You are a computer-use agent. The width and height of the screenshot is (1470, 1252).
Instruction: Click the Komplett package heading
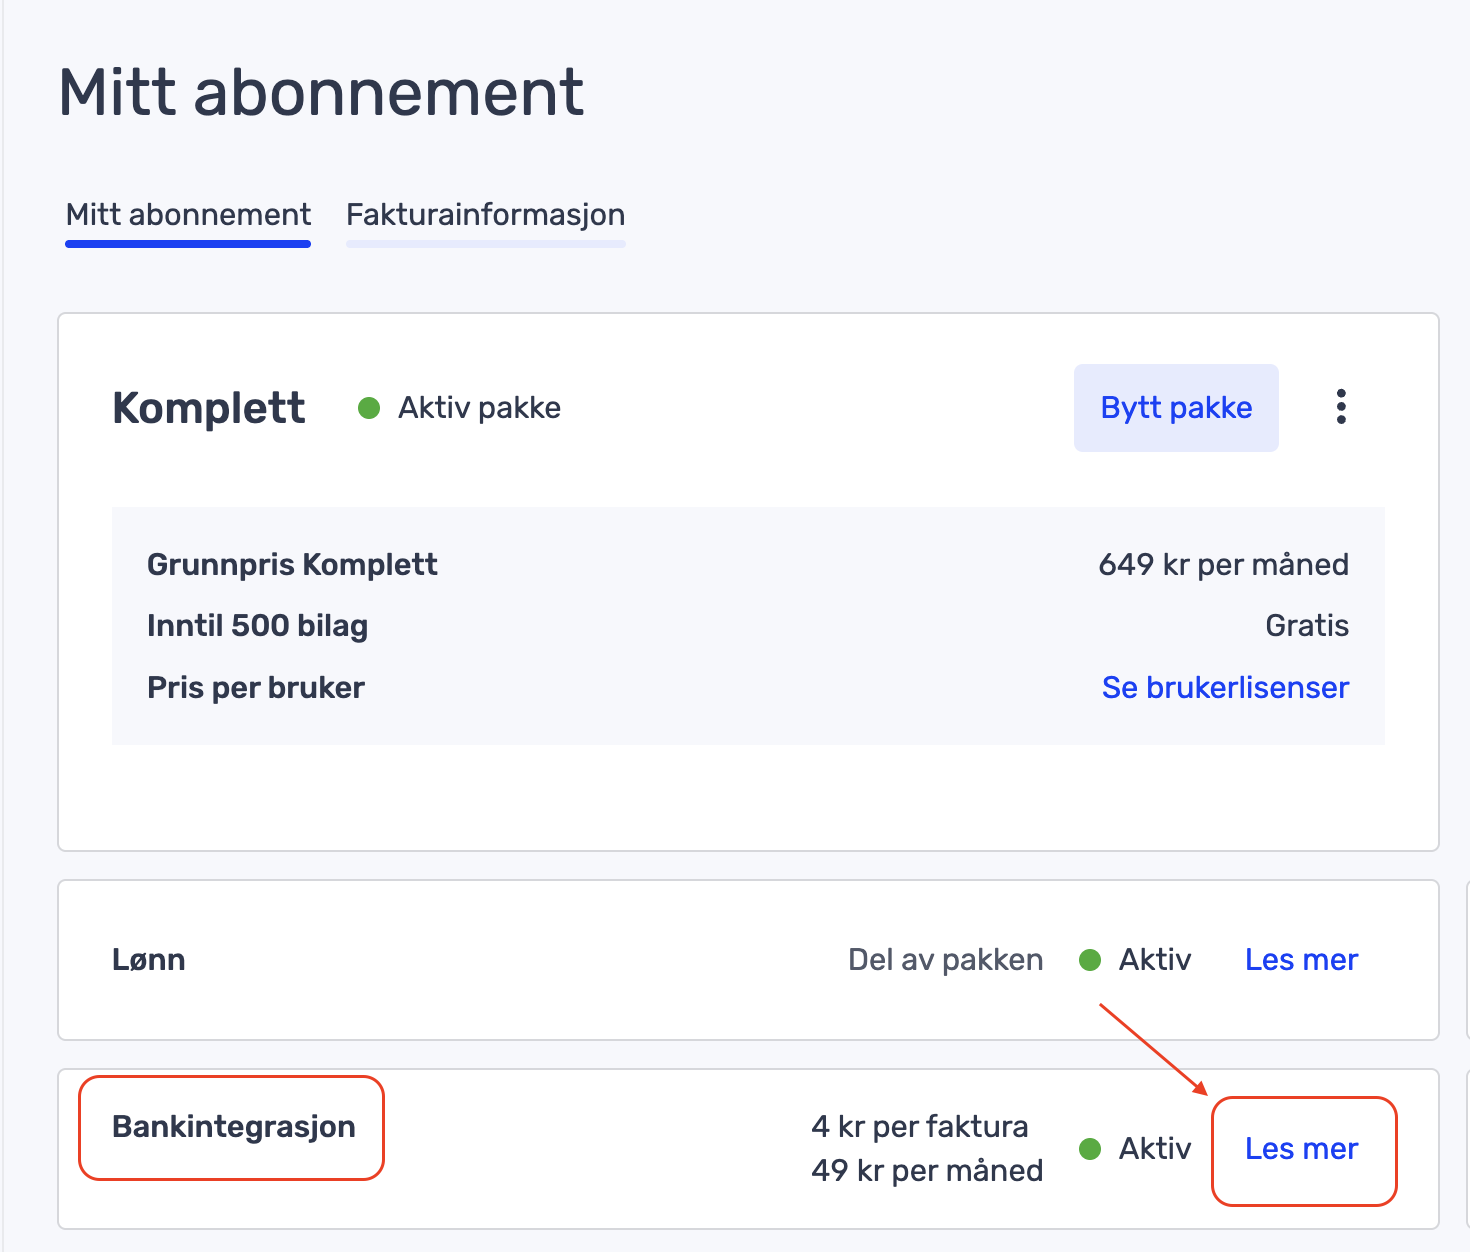[209, 408]
